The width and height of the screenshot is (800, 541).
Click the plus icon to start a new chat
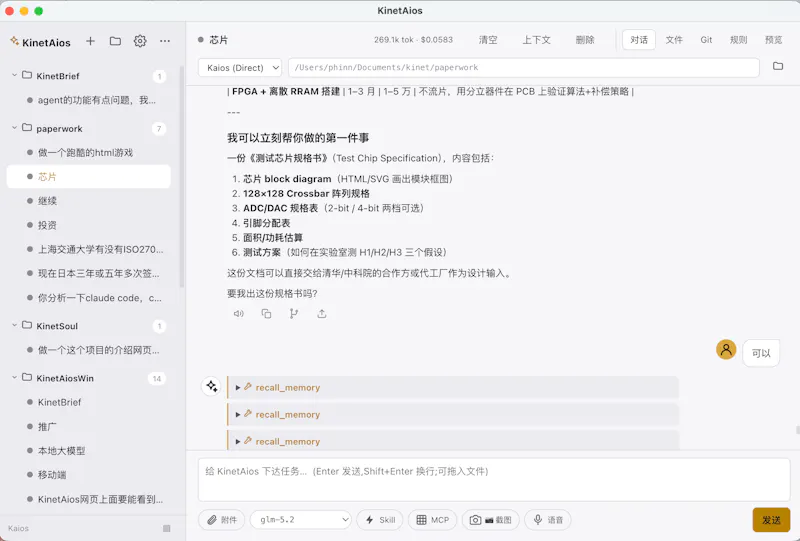90,41
